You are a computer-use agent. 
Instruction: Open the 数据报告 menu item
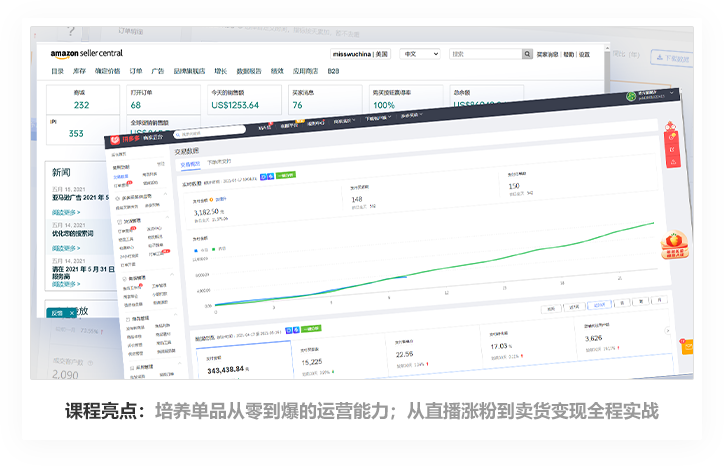(x=249, y=71)
